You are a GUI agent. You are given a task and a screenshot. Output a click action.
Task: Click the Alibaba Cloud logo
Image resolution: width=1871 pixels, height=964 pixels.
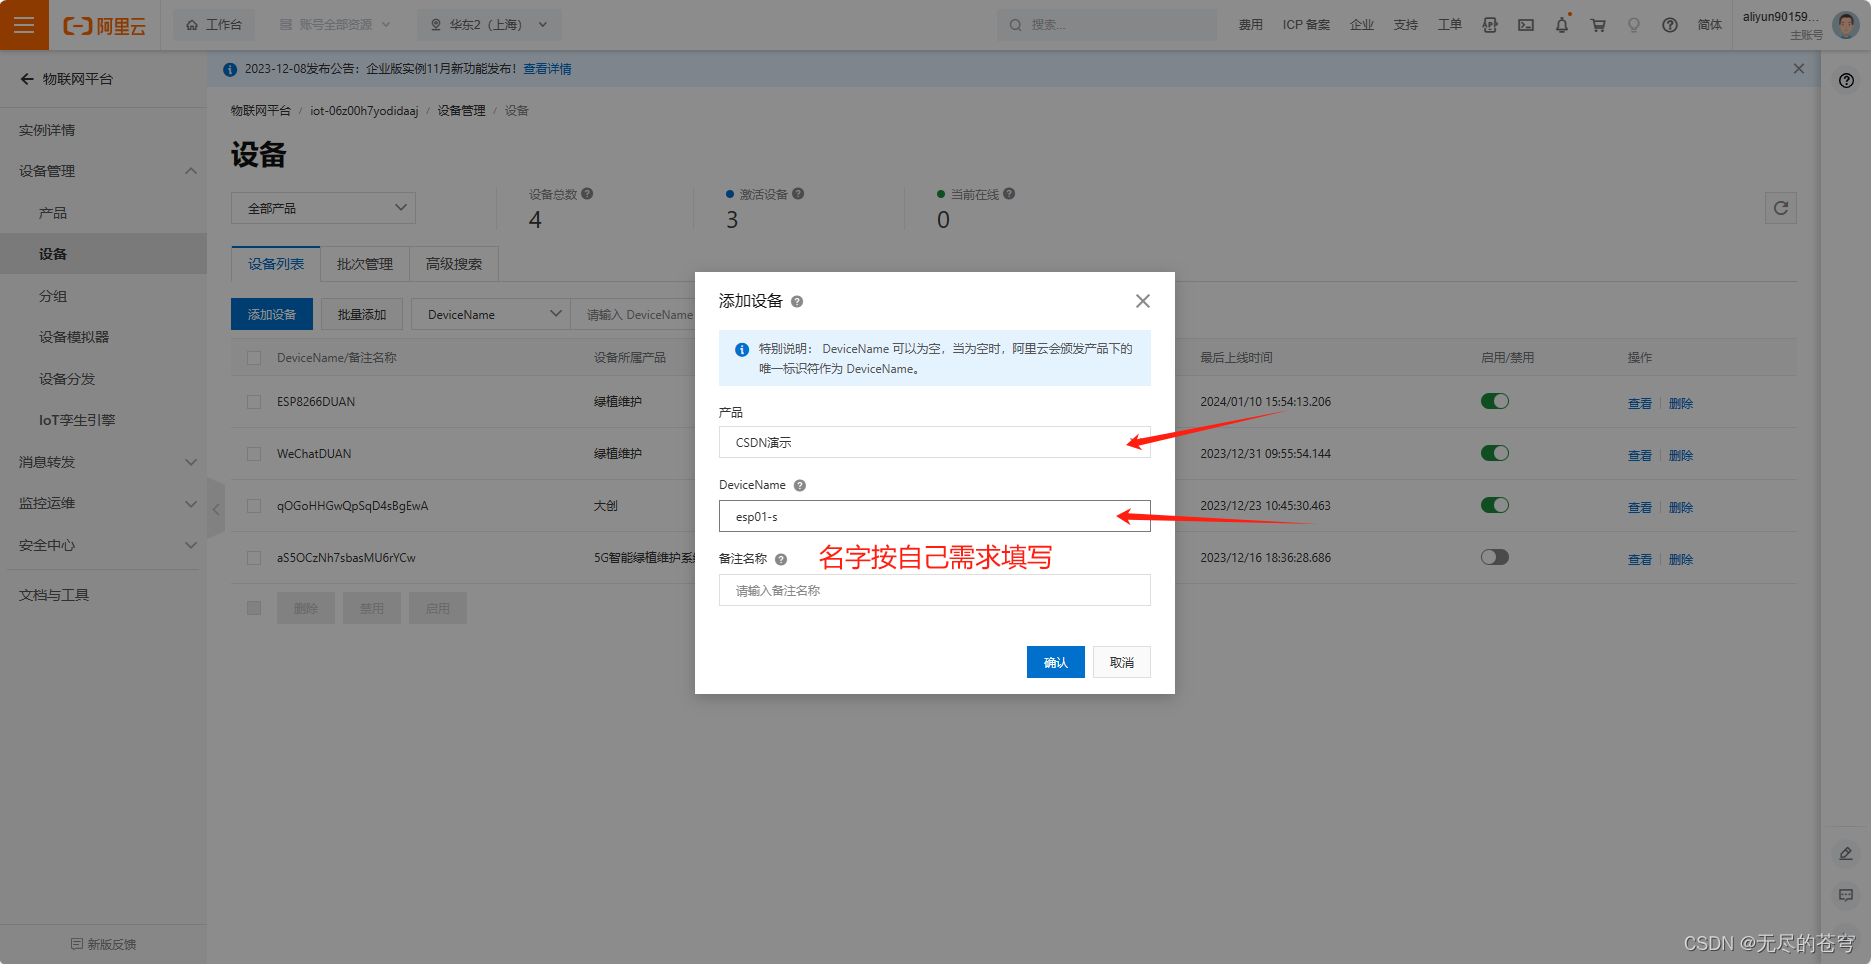(x=104, y=26)
